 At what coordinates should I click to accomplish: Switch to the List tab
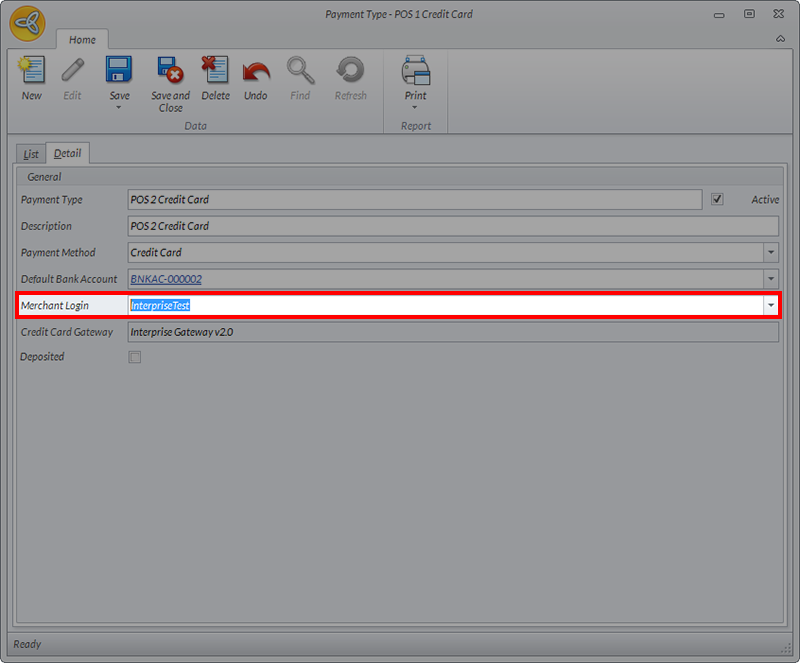tap(32, 154)
